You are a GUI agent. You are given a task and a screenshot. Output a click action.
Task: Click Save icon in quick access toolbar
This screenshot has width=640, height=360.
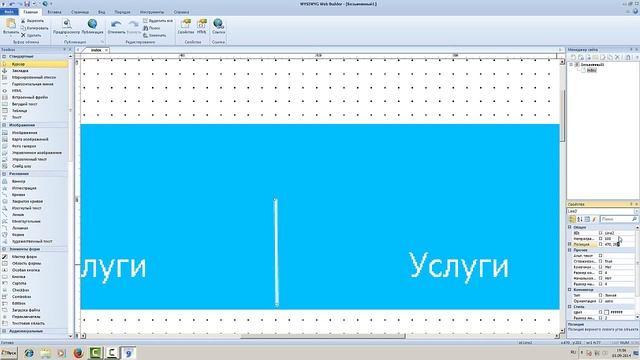coord(27,4)
